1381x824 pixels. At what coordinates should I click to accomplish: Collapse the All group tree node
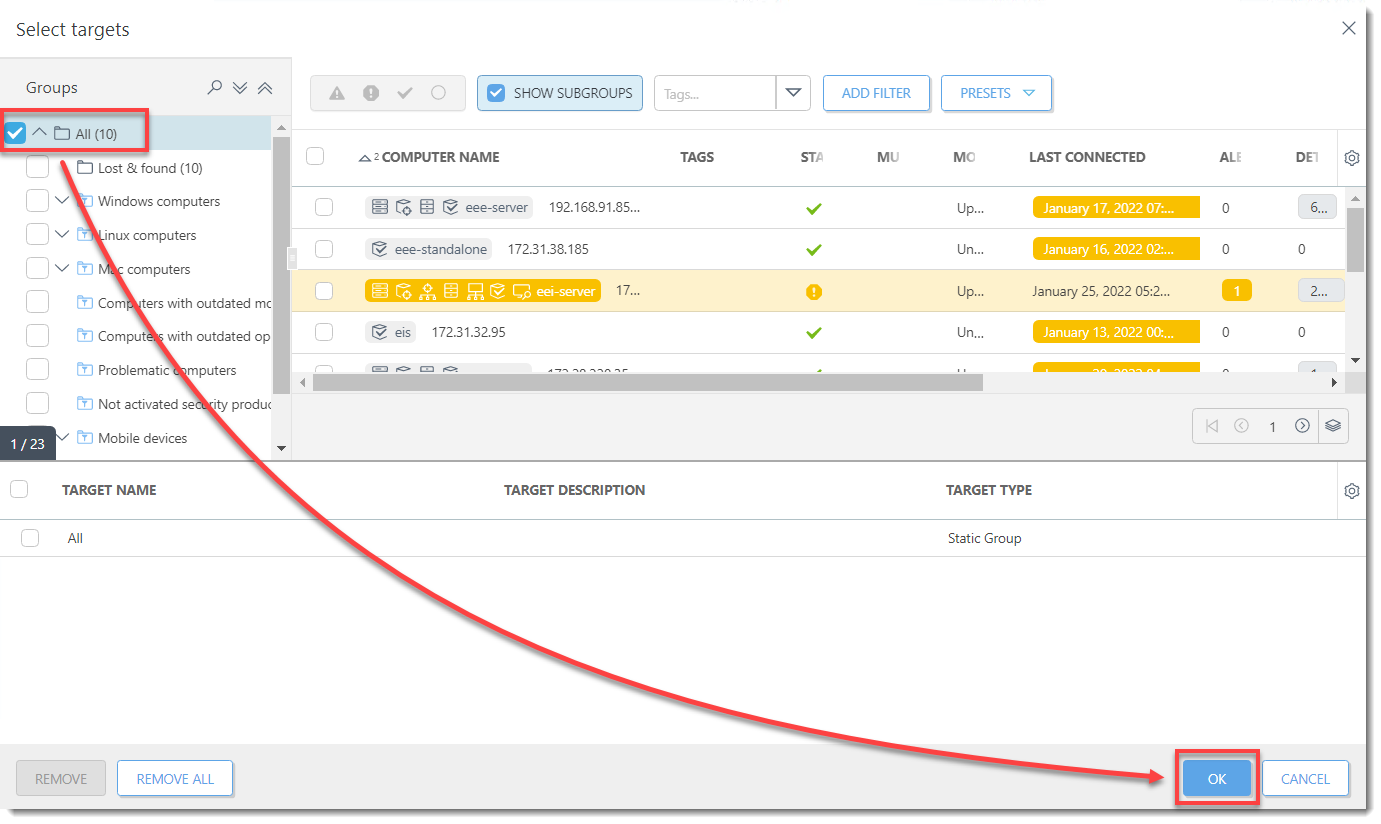[x=40, y=132]
